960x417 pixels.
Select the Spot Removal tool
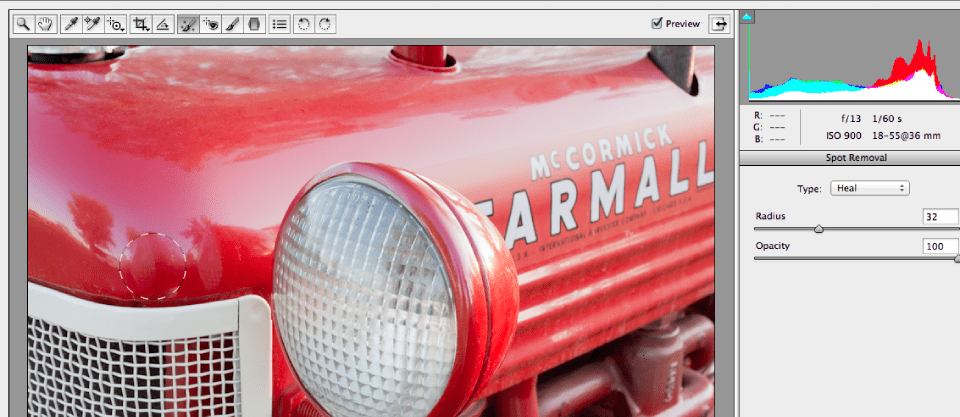point(189,24)
